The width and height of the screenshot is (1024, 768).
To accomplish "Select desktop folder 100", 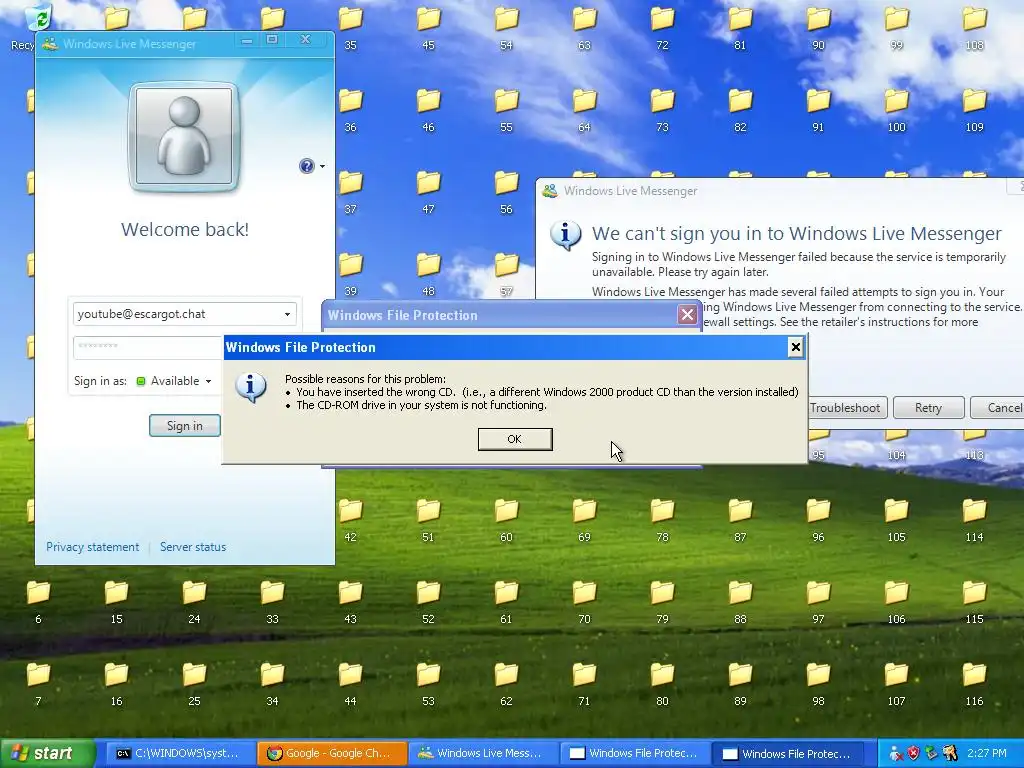I will point(897,108).
